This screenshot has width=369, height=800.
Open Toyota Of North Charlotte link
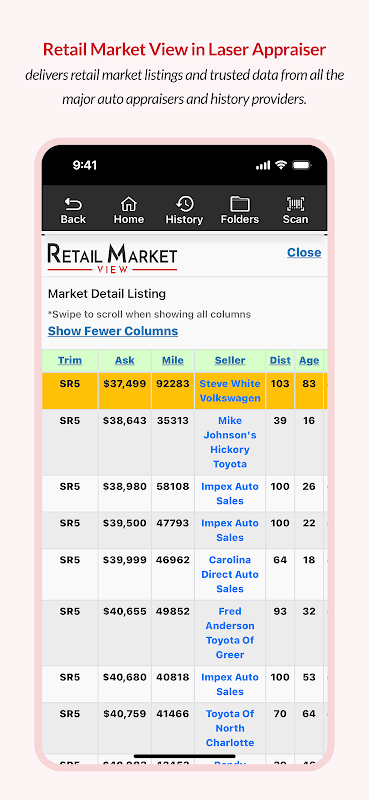230,728
